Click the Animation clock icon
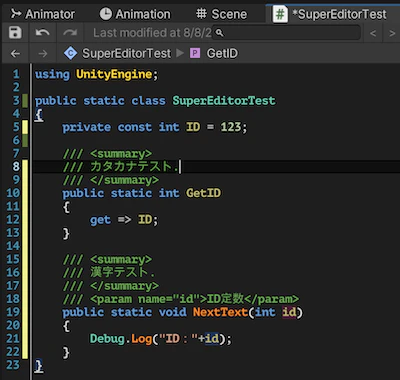 click(106, 14)
